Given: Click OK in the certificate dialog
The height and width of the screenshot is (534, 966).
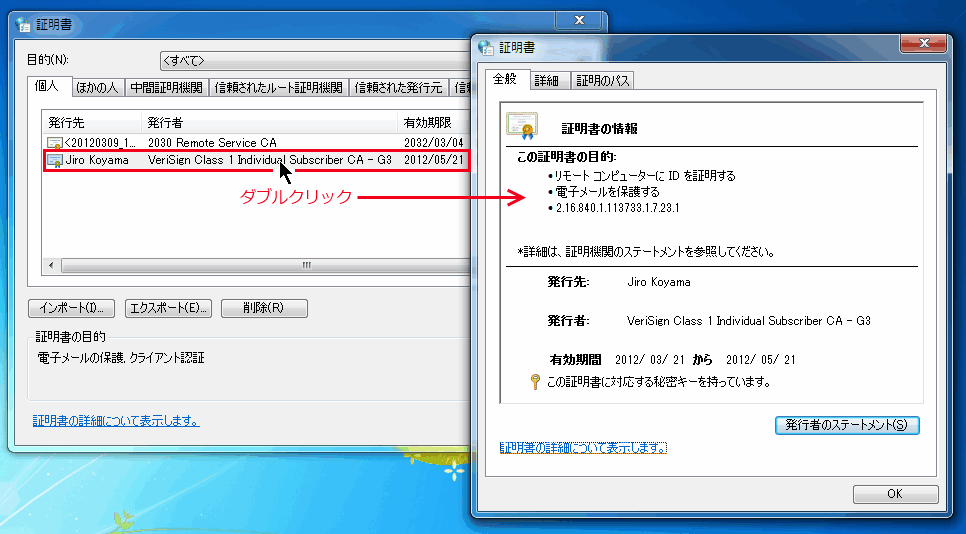Looking at the screenshot, I should (895, 494).
